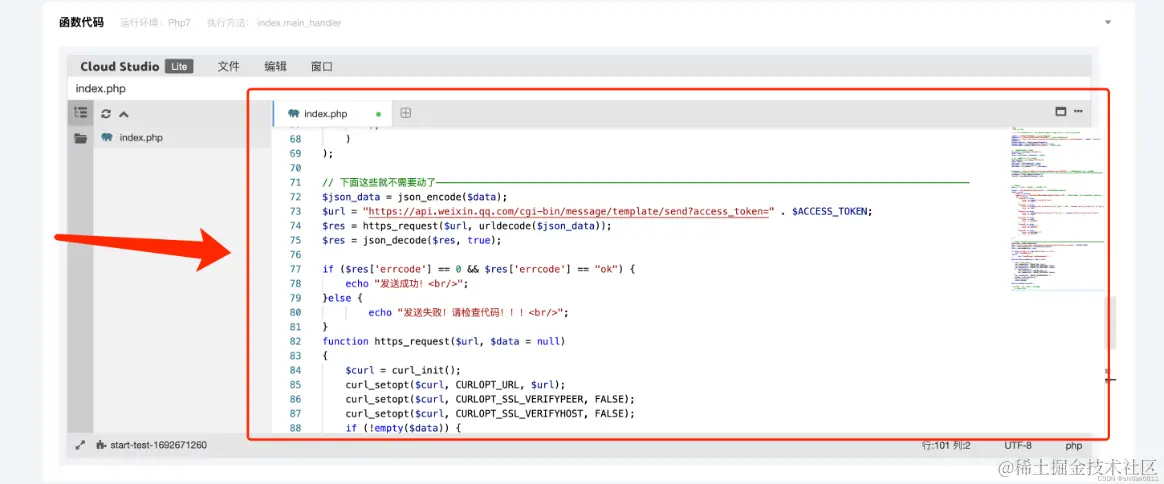This screenshot has width=1164, height=484.
Task: Collapse the 函数代码 section arrow
Action: (x=1108, y=23)
